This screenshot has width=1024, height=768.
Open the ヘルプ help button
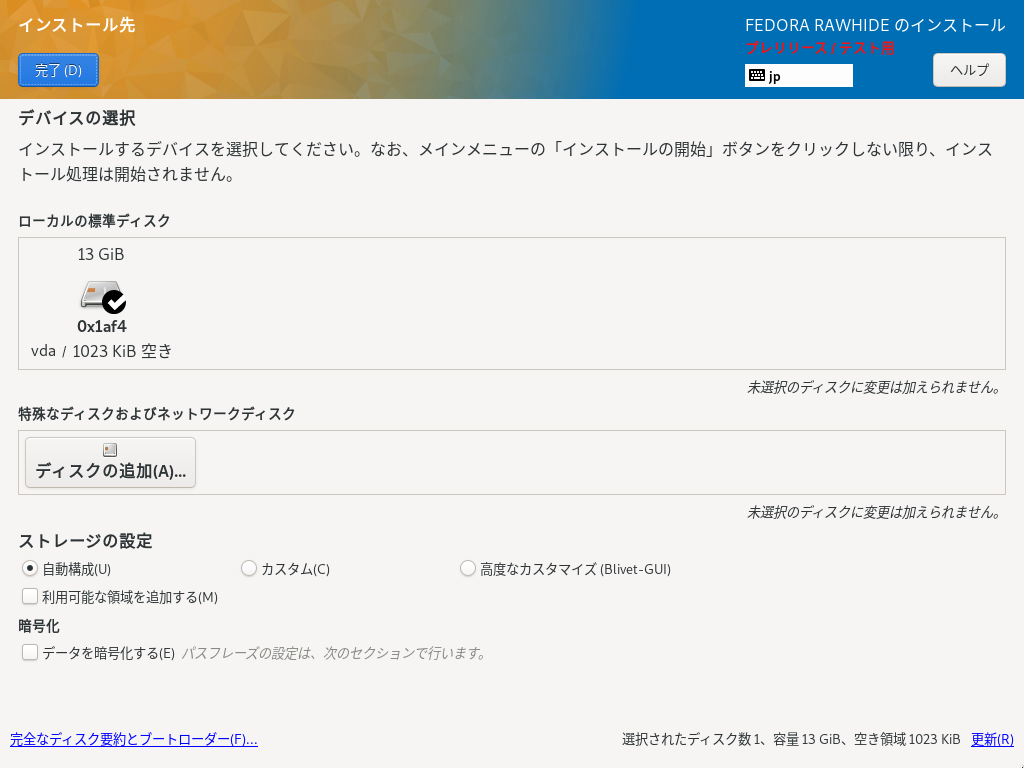coord(968,70)
